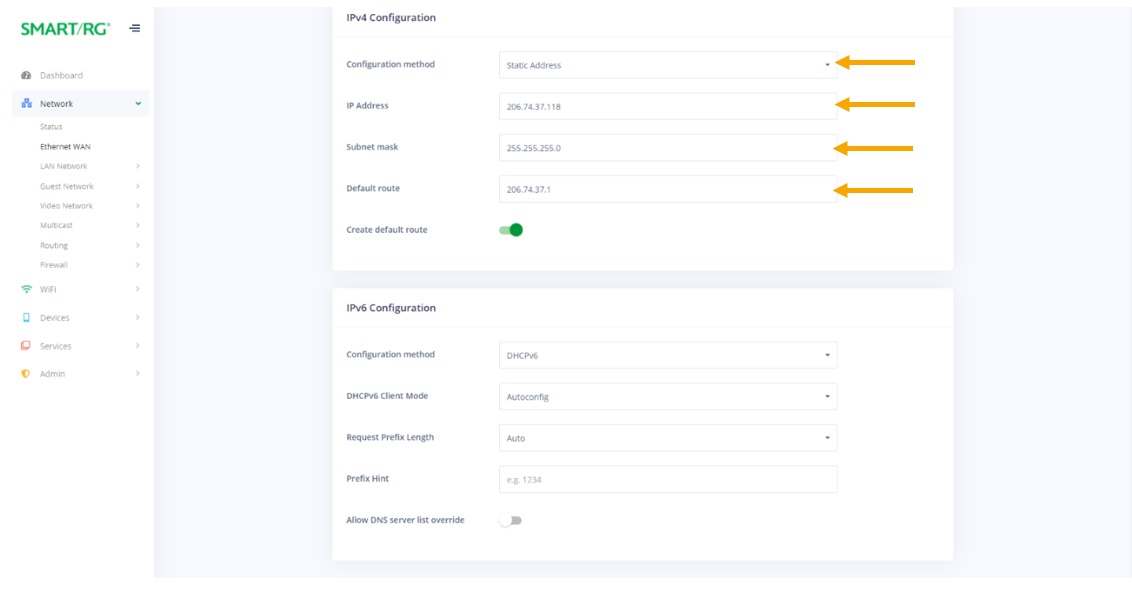Click the Admin shield icon
This screenshot has width=1132, height=589.
point(26,374)
